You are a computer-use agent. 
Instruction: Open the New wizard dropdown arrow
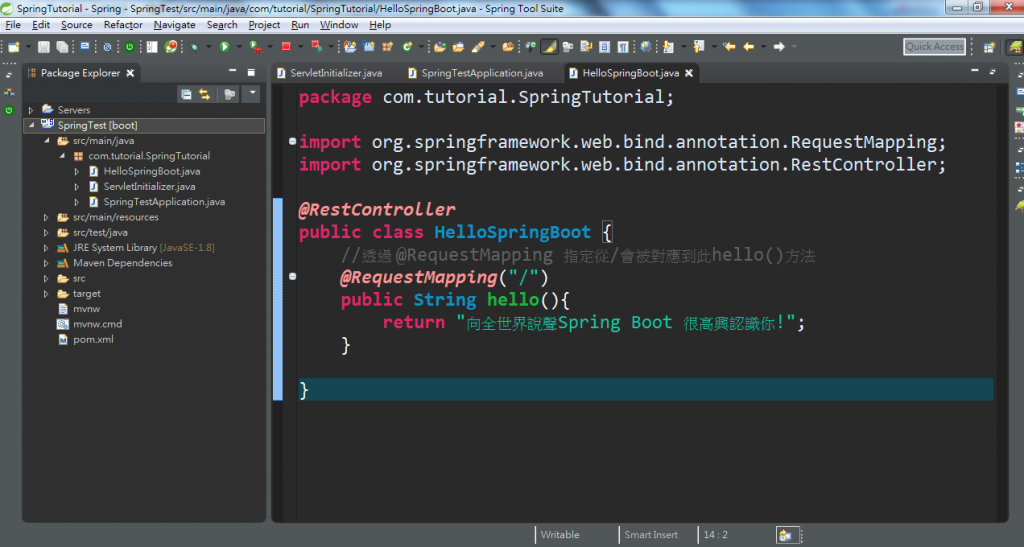29,47
